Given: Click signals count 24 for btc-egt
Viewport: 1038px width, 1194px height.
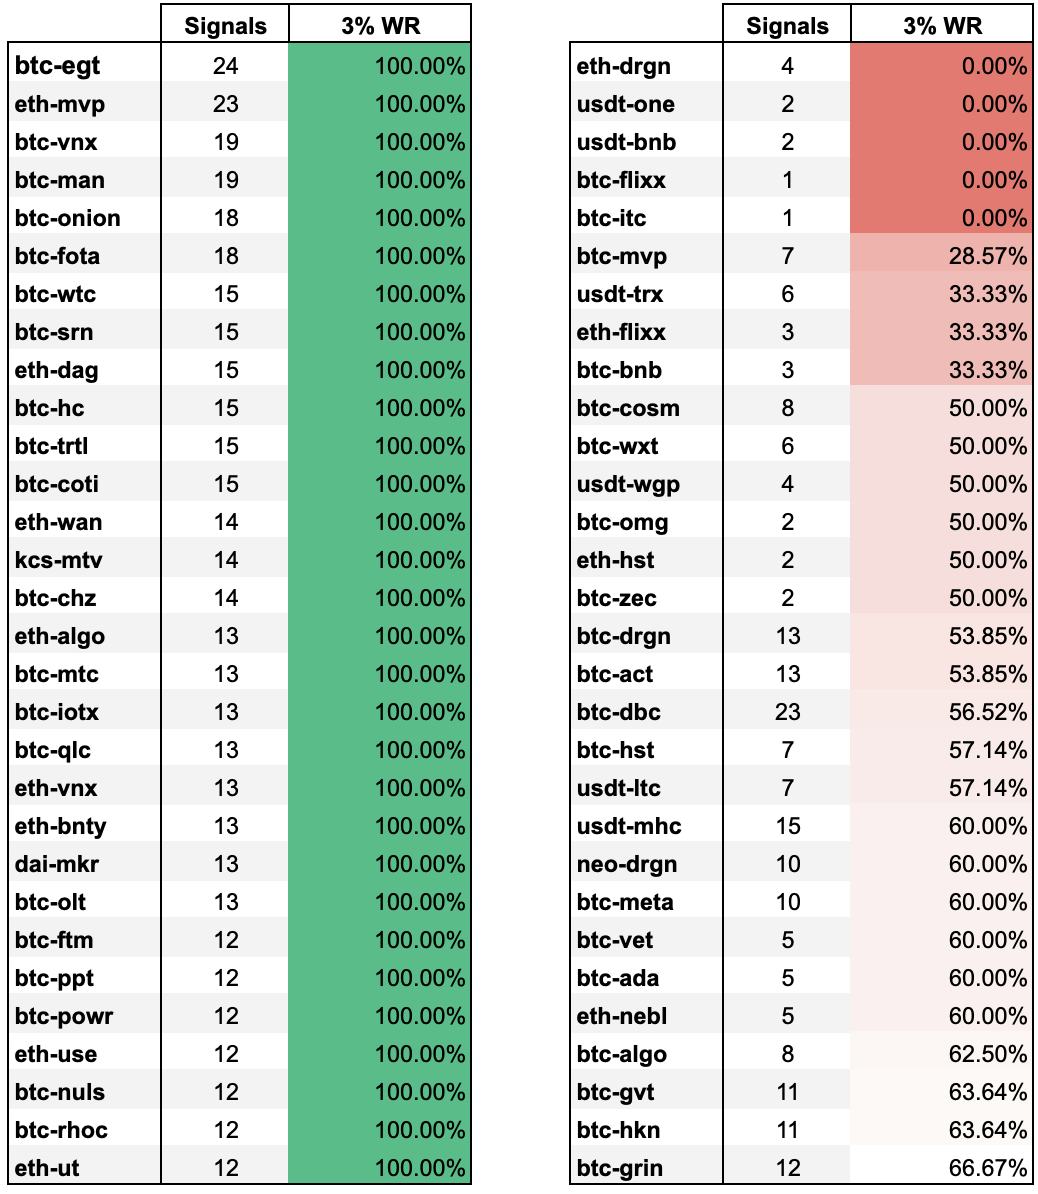Looking at the screenshot, I should point(225,66).
